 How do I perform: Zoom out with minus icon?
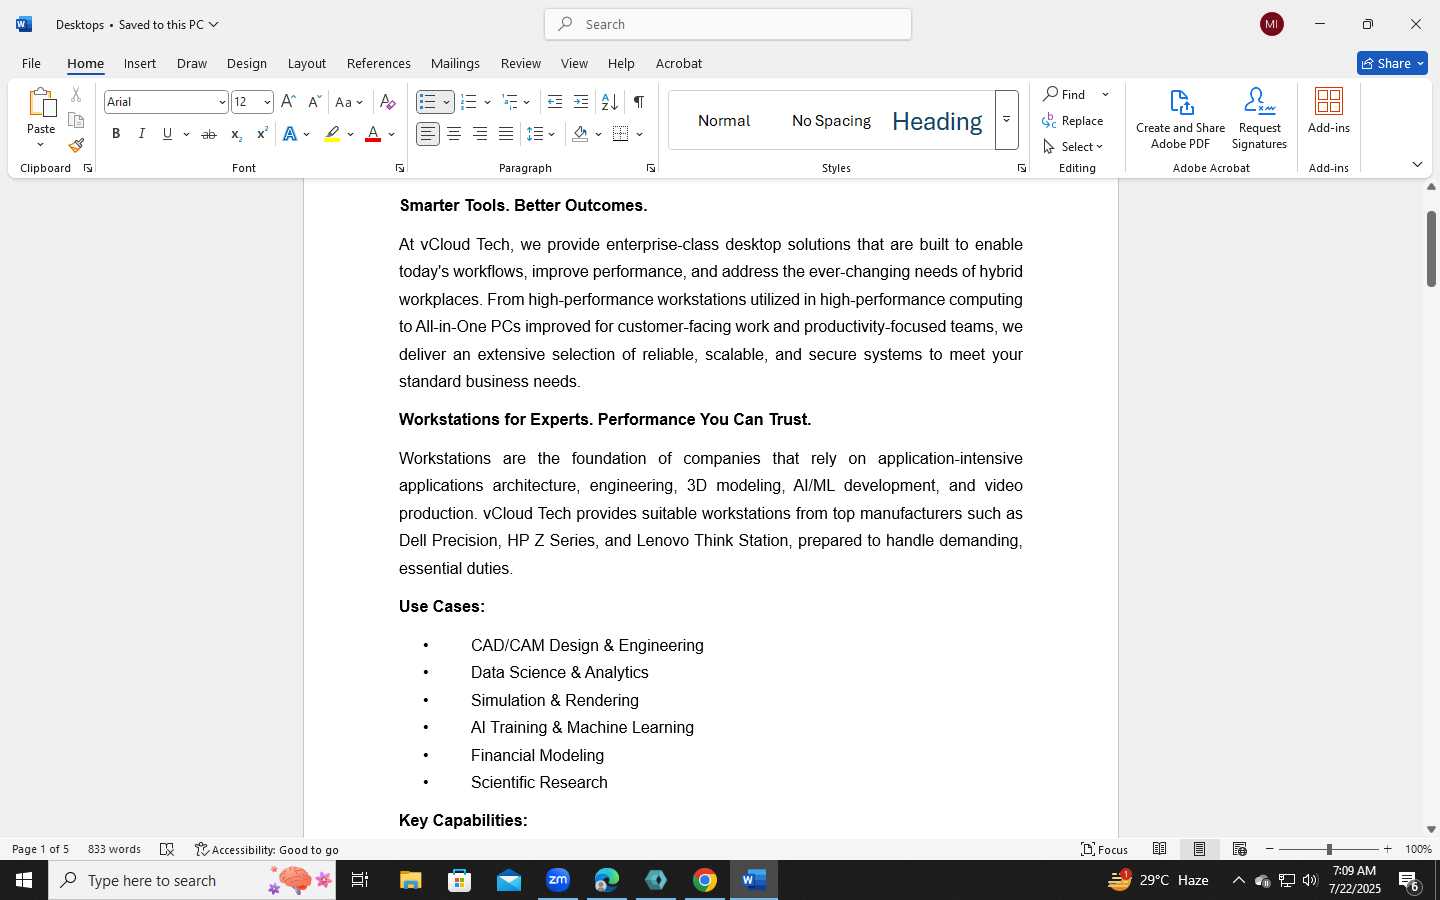coord(1270,849)
